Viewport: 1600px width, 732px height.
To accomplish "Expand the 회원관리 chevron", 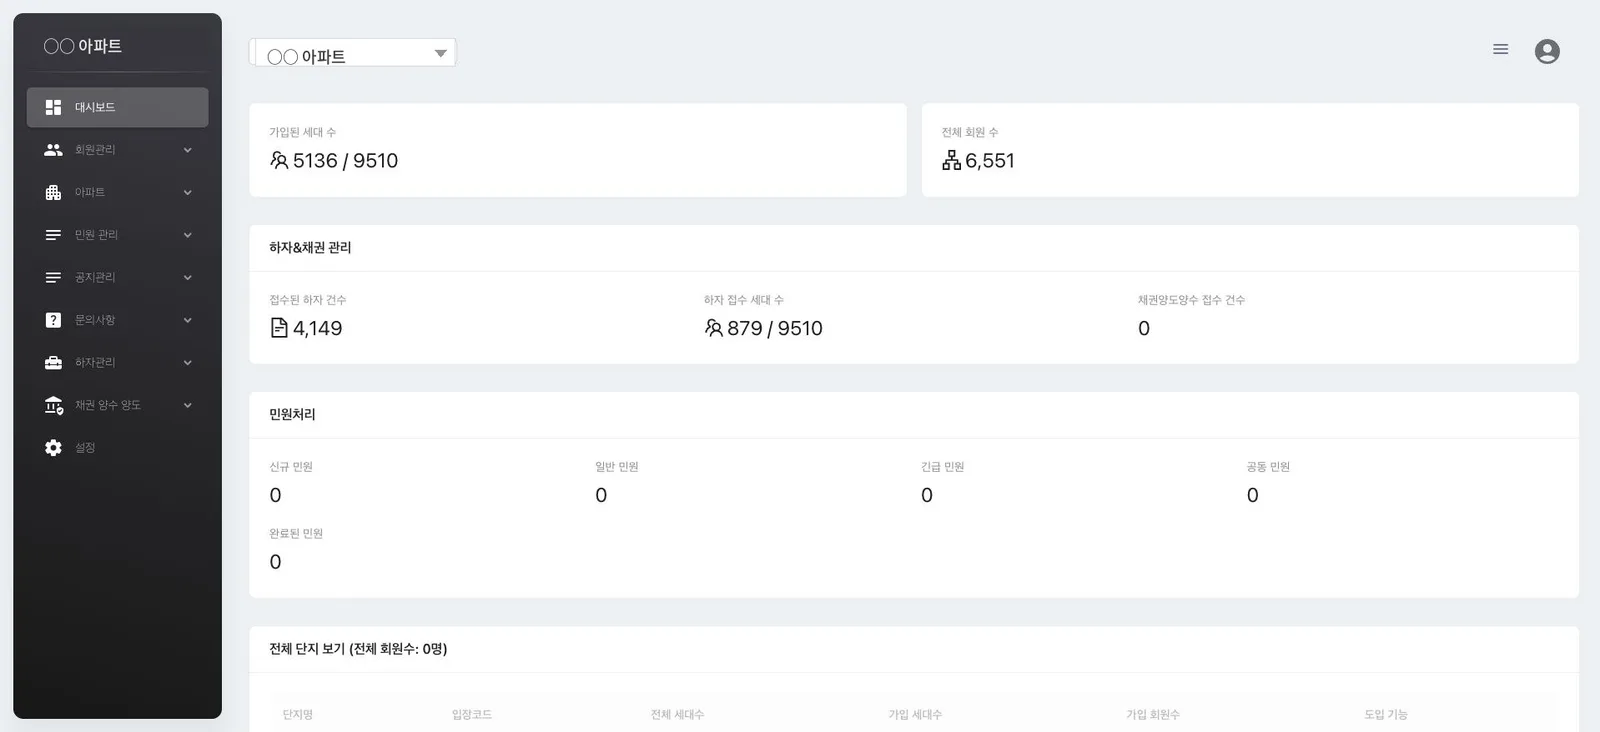I will coord(187,150).
